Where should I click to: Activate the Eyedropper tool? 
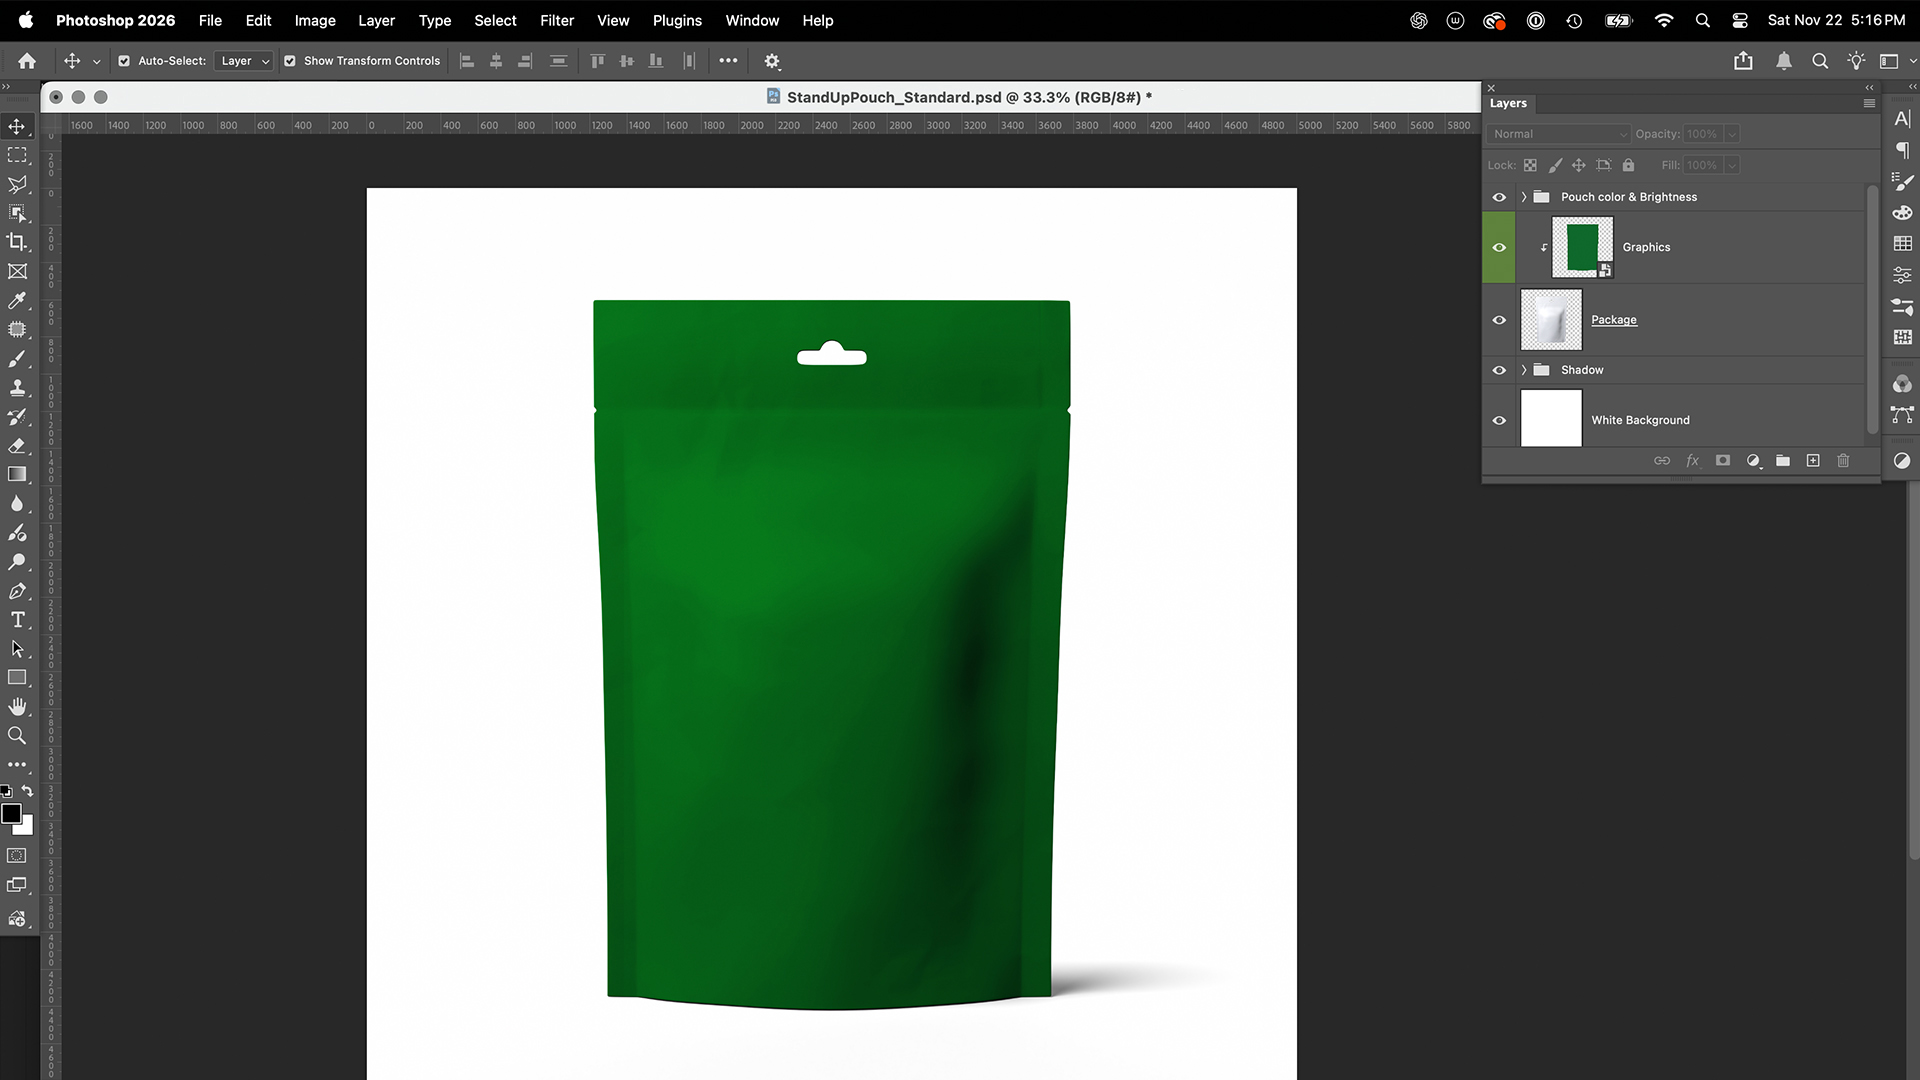click(18, 300)
